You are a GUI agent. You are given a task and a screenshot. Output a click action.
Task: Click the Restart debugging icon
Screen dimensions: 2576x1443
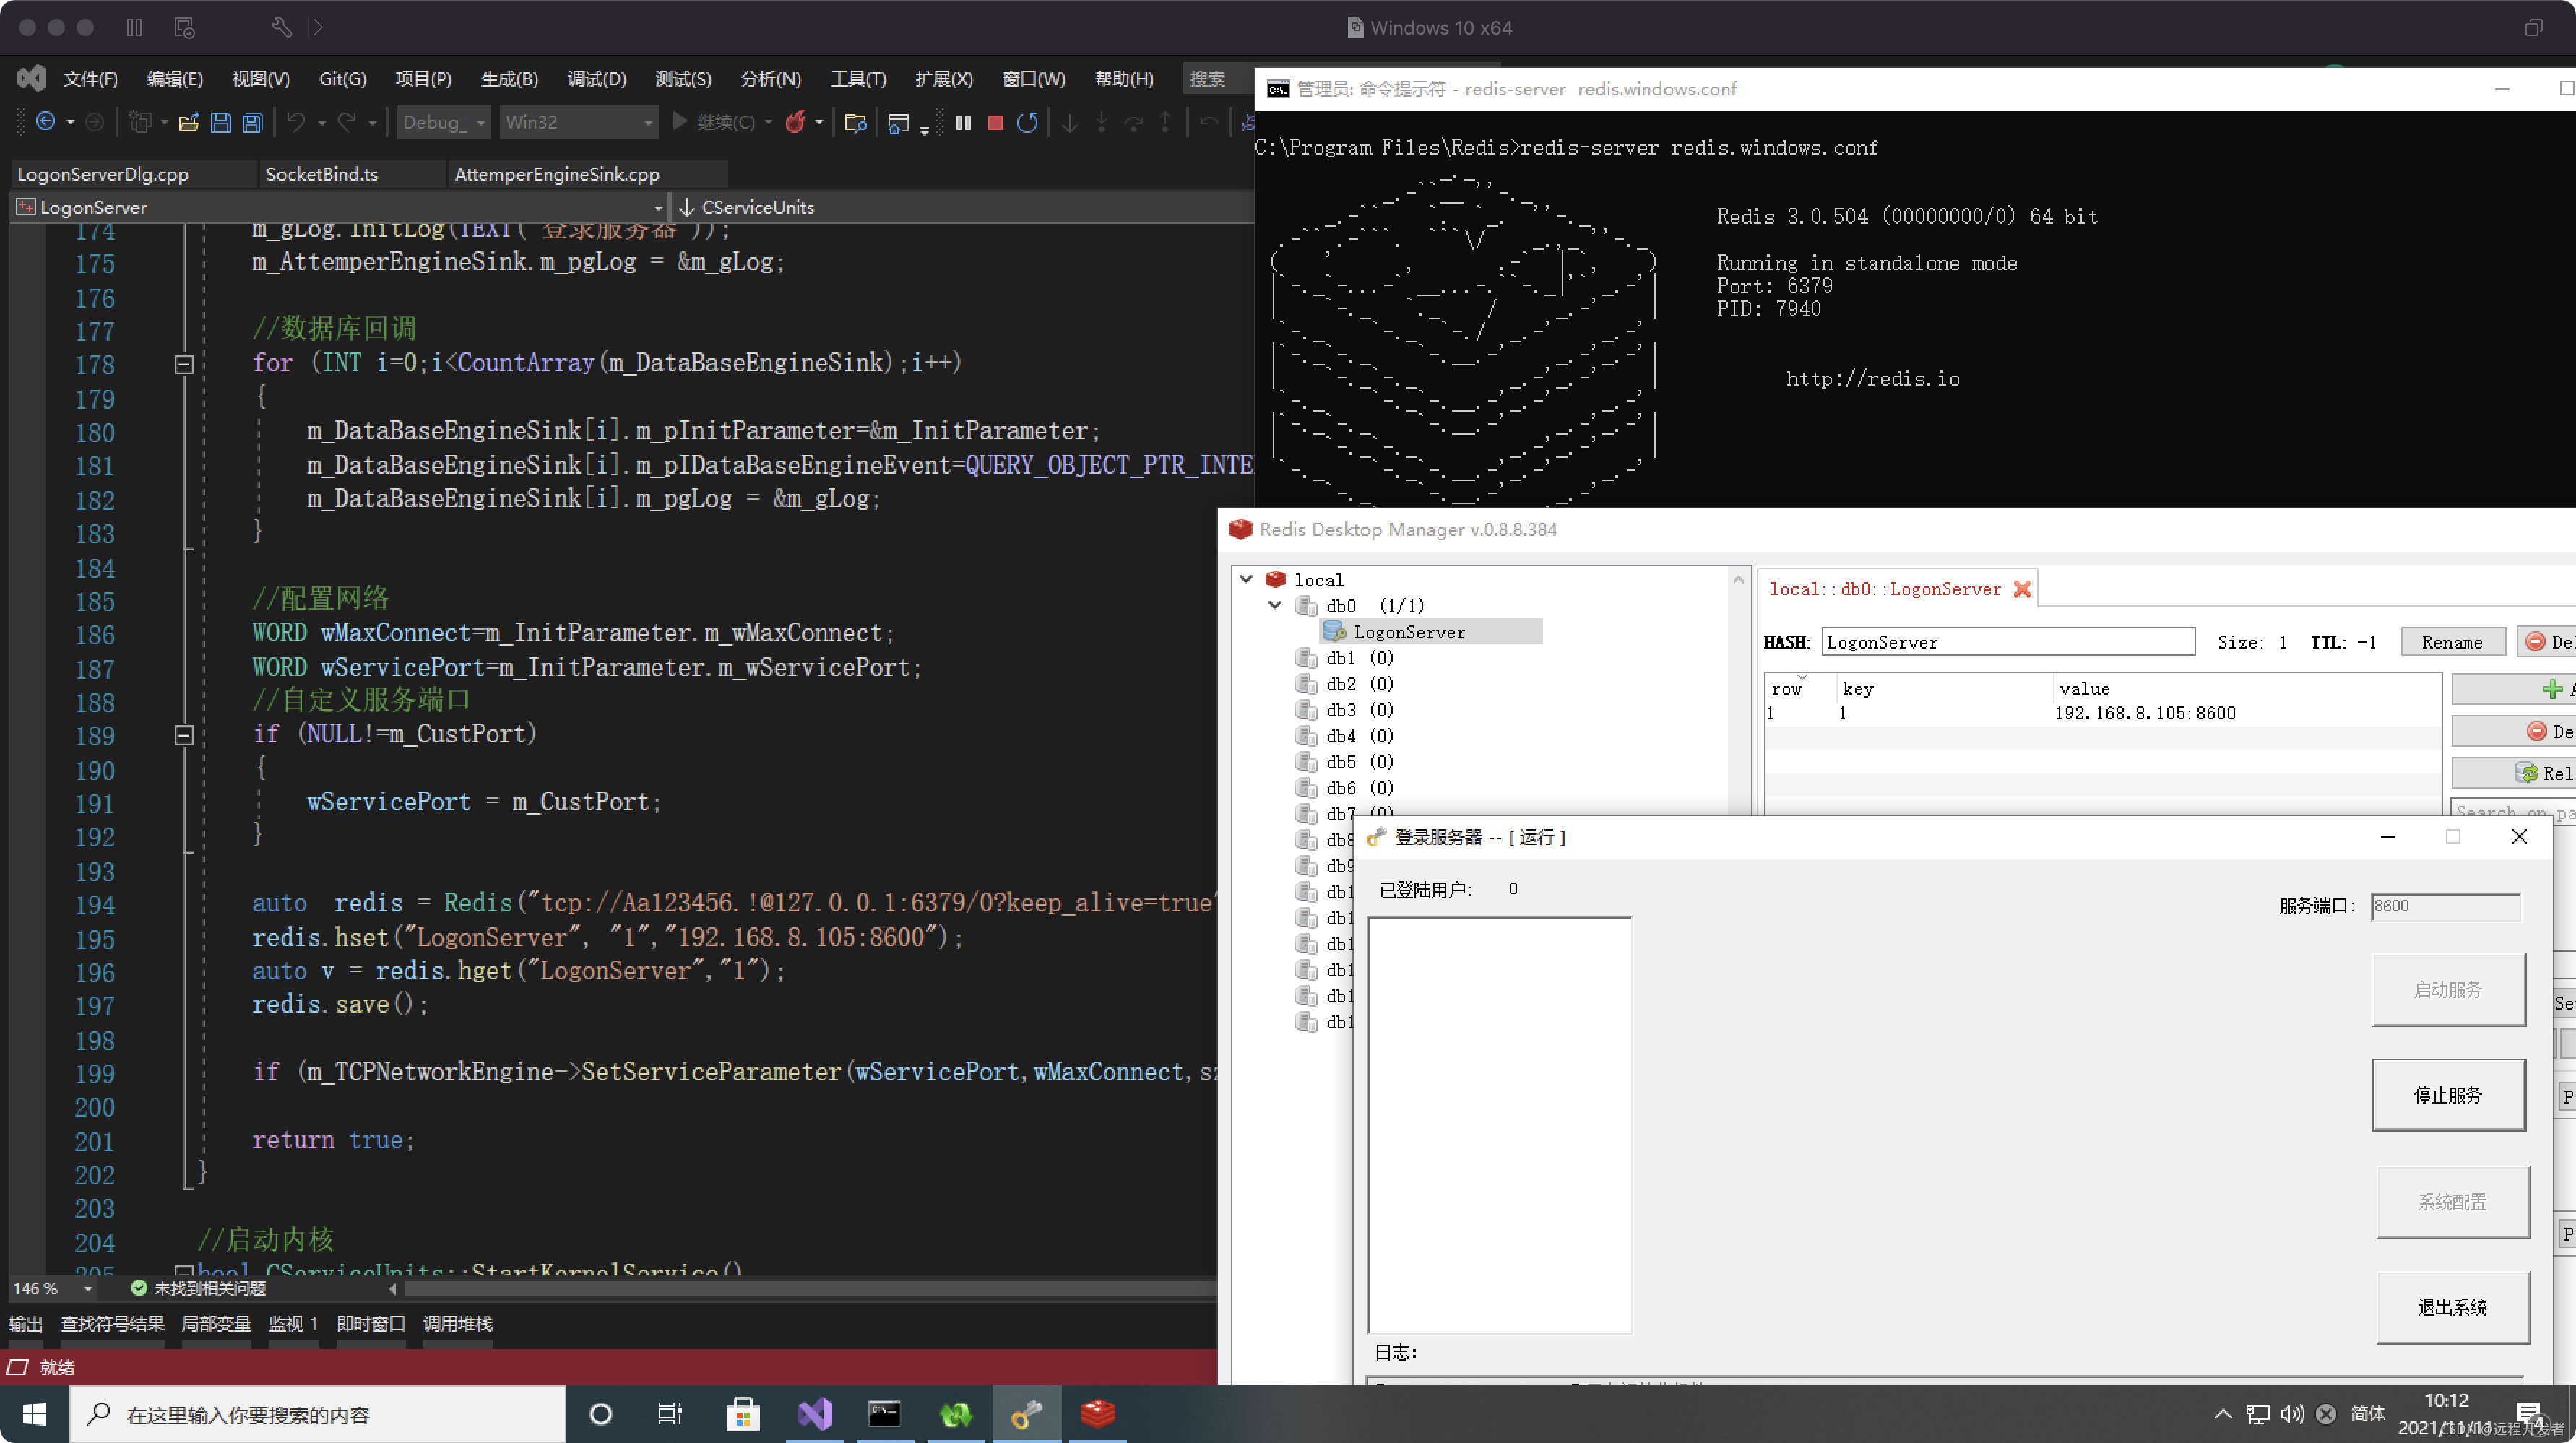click(1027, 122)
